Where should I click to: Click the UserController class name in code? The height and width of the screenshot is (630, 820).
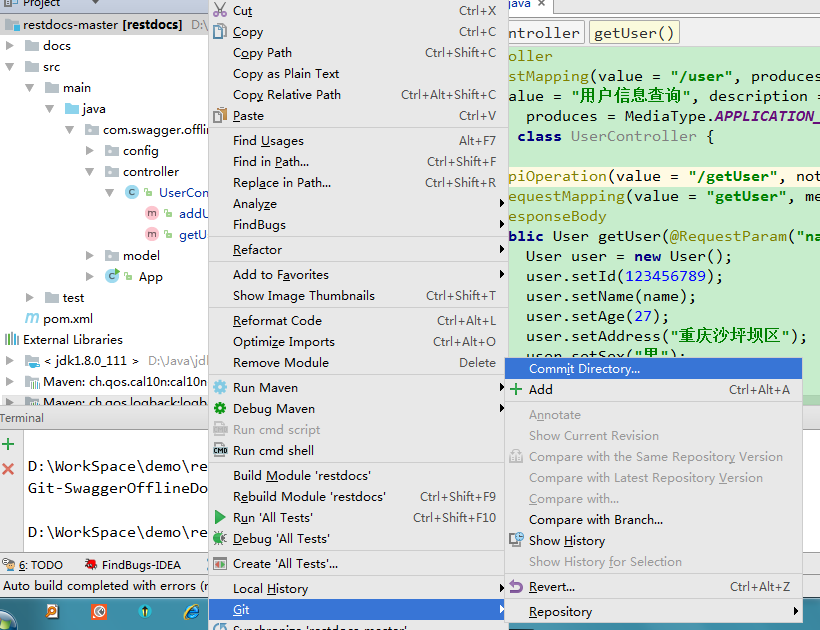tap(633, 136)
